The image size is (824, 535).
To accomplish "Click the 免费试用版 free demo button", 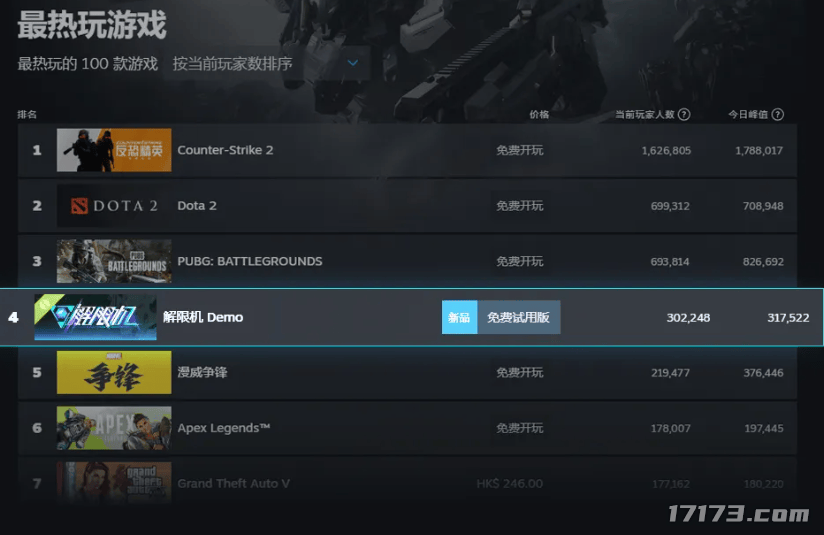I will (x=519, y=317).
